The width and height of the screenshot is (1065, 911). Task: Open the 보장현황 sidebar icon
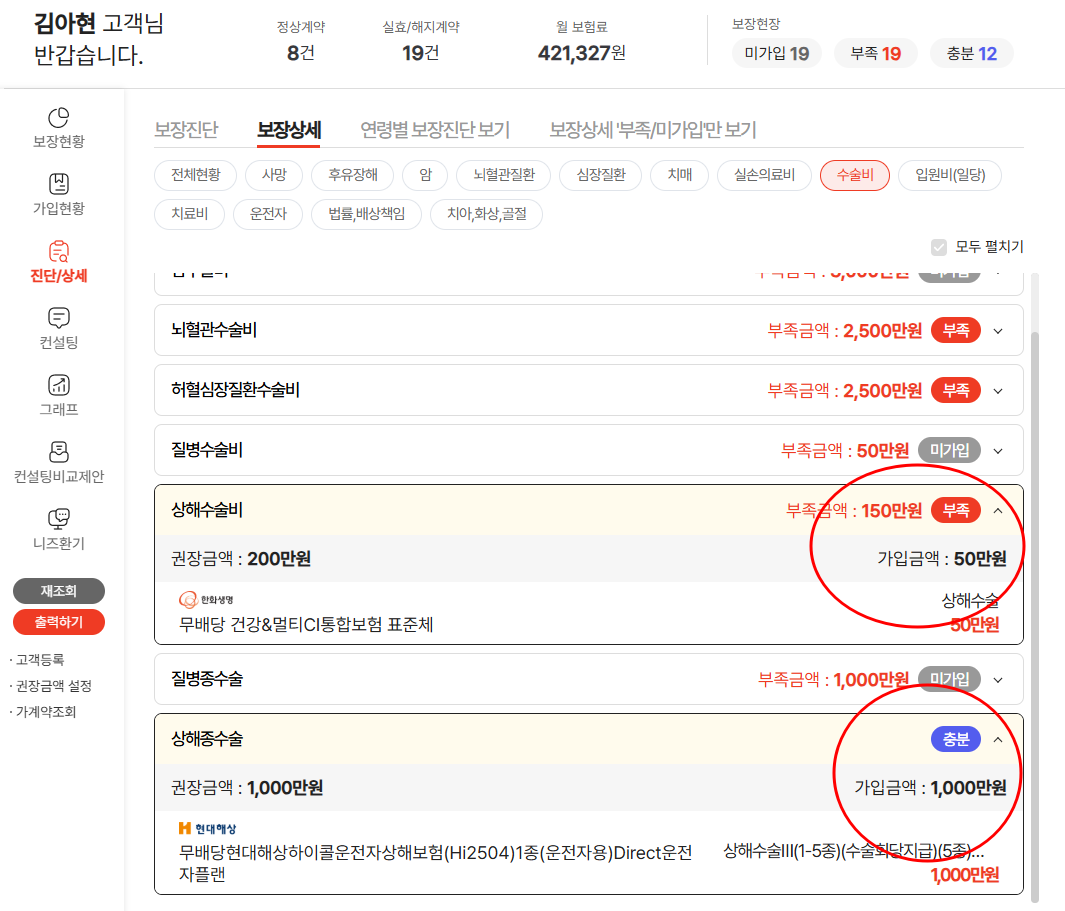tap(58, 118)
